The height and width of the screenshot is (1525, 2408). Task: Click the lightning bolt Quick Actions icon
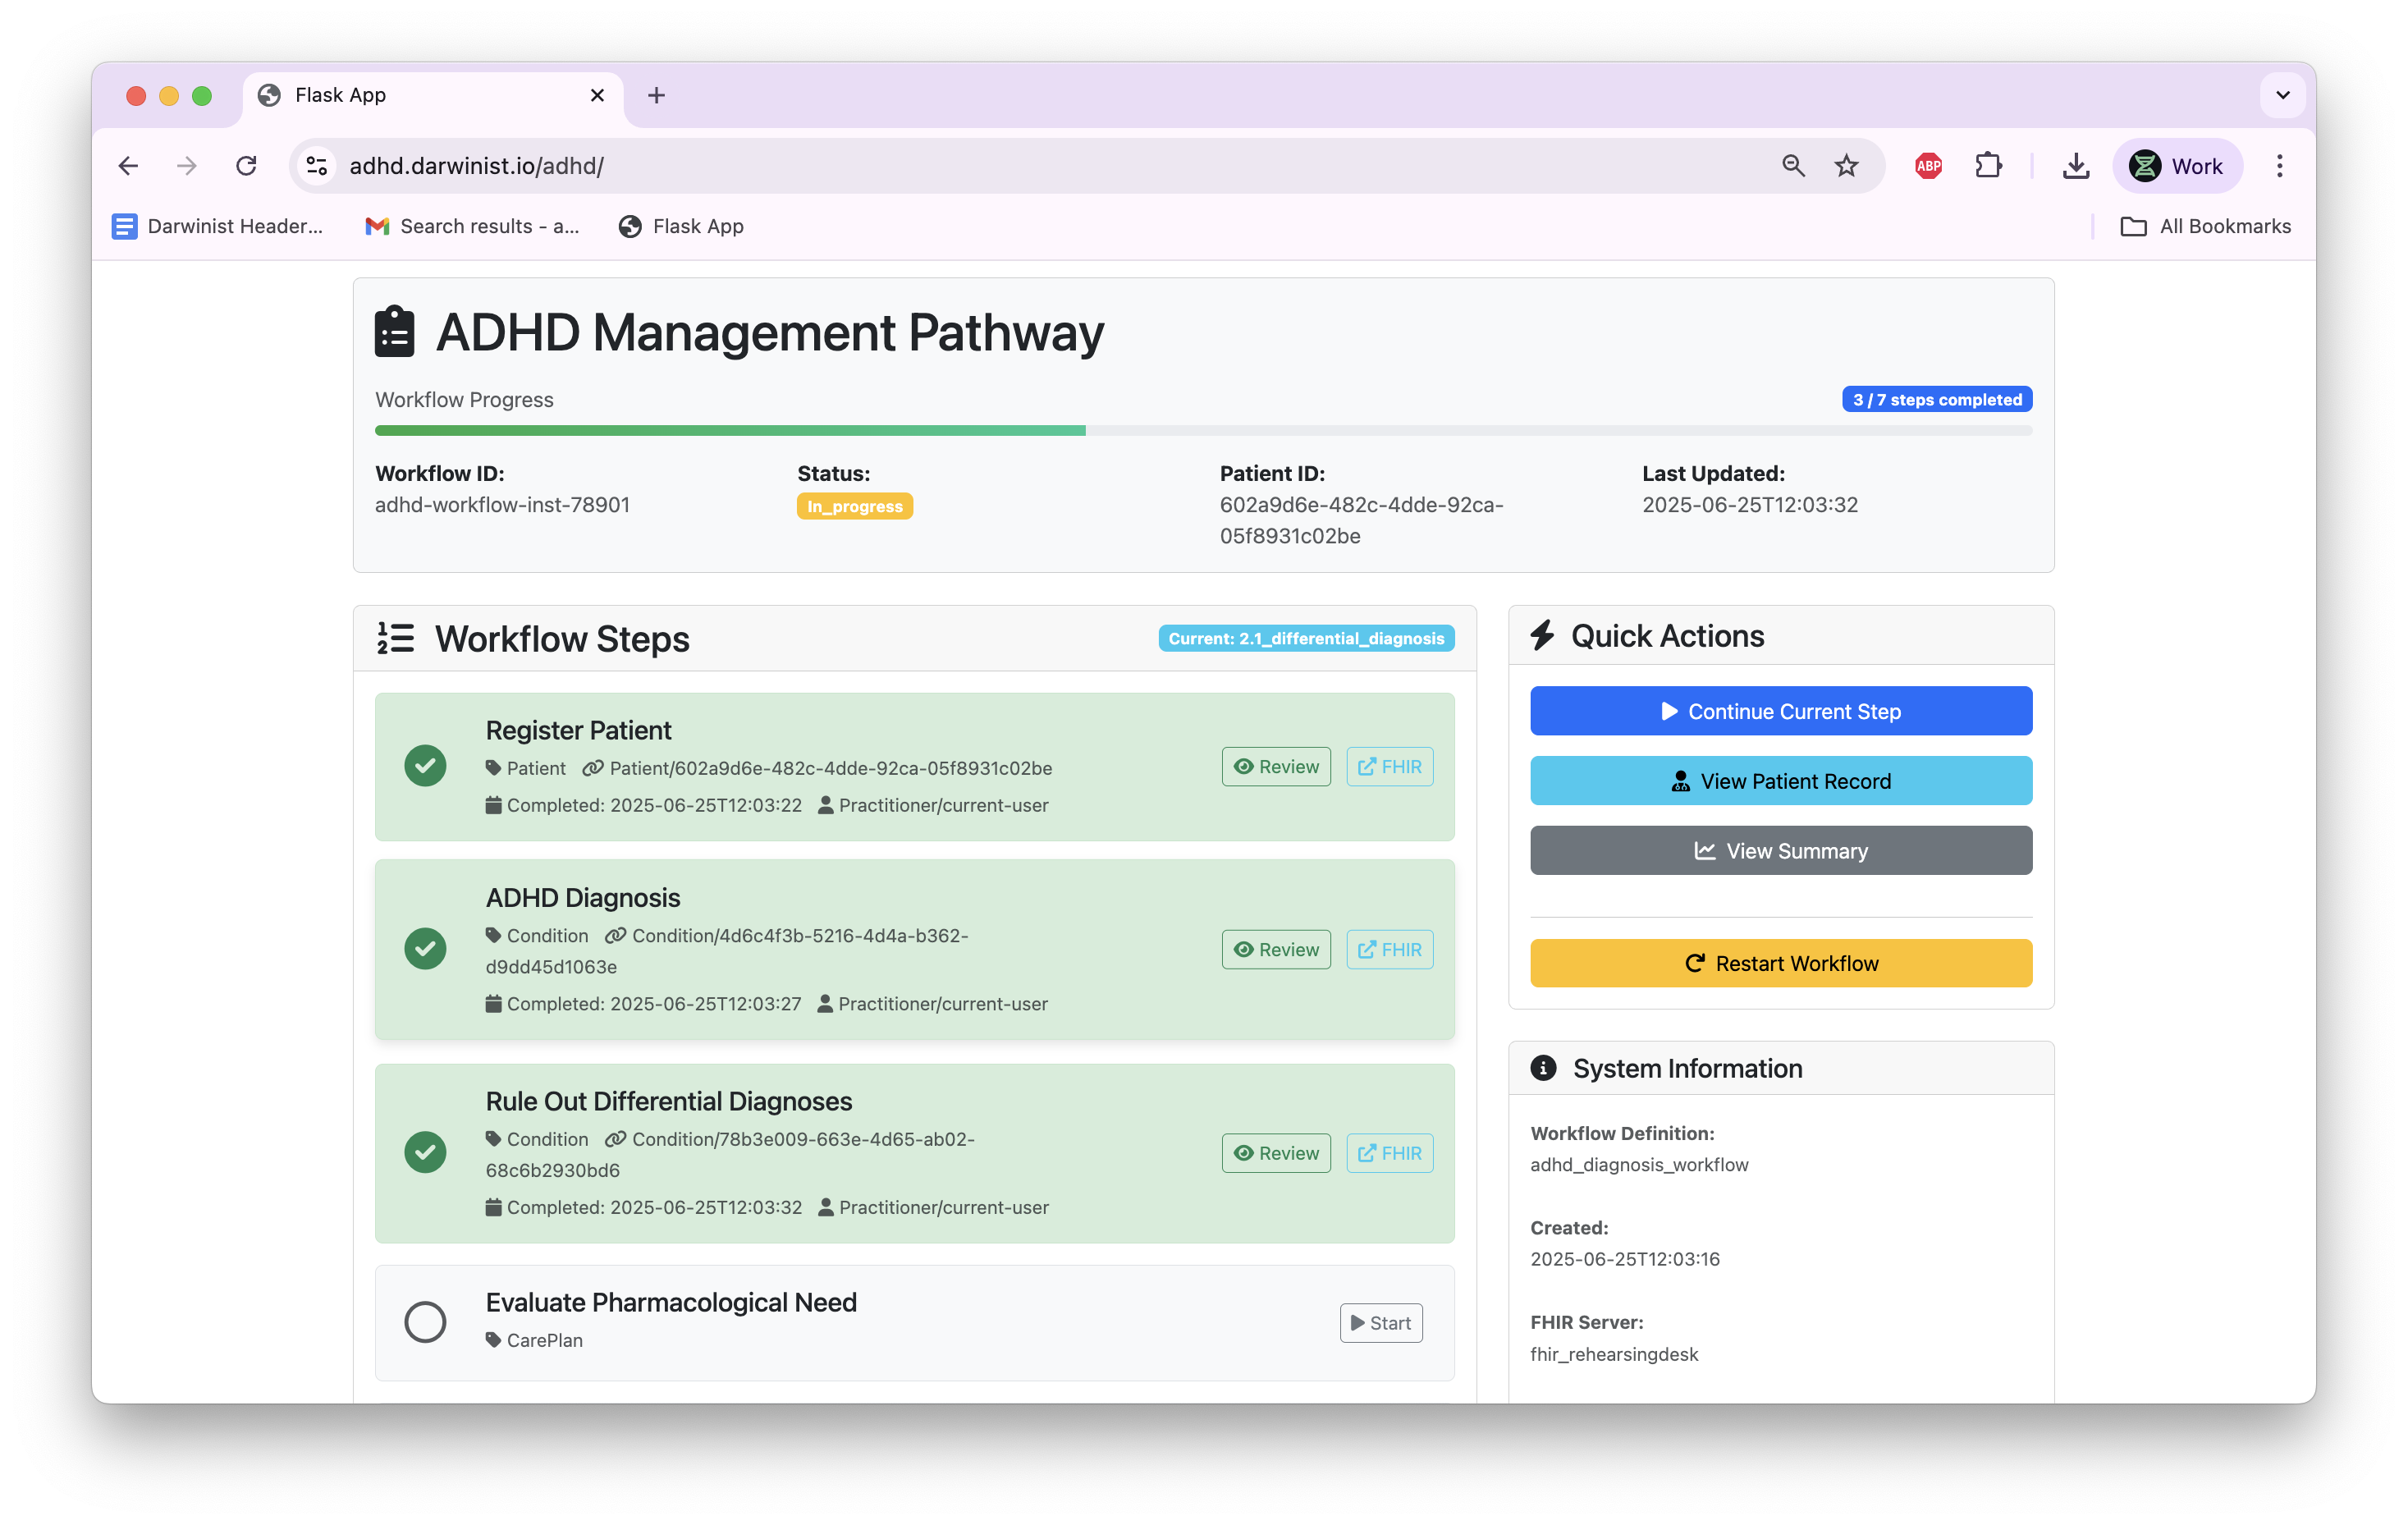click(1541, 635)
